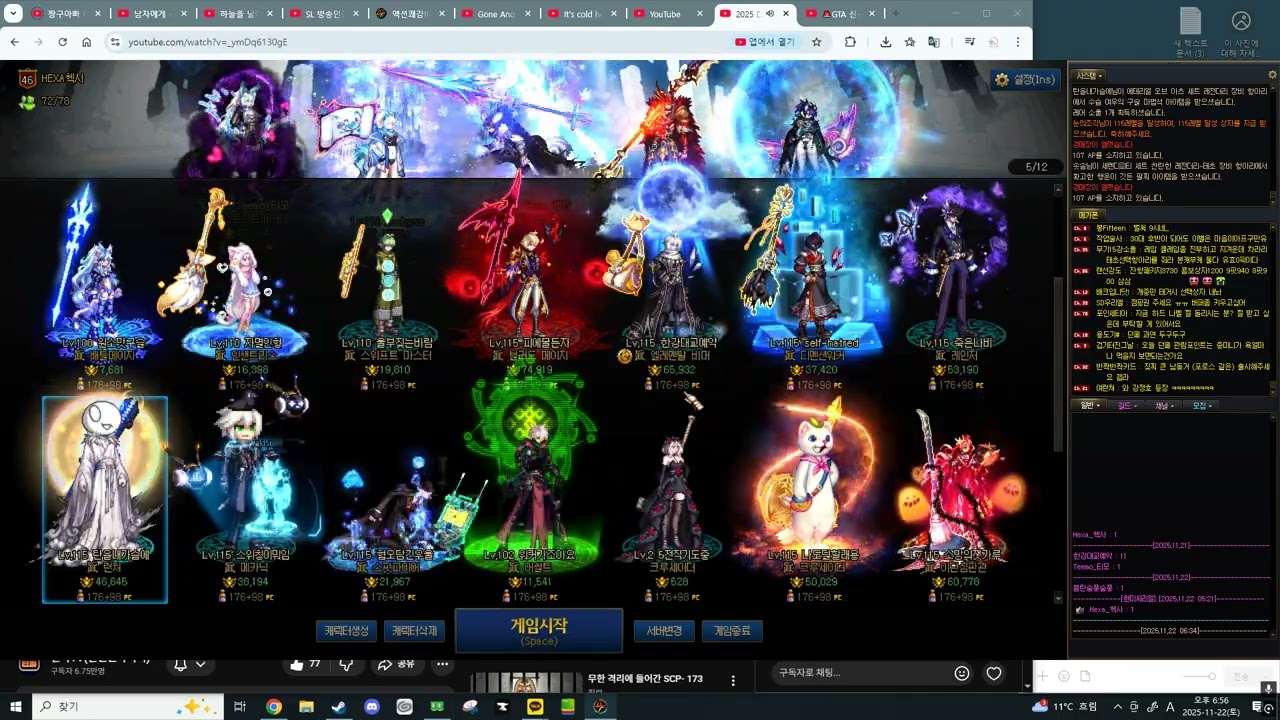Click the site info icon in address bar
The height and width of the screenshot is (720, 1280).
tap(115, 42)
